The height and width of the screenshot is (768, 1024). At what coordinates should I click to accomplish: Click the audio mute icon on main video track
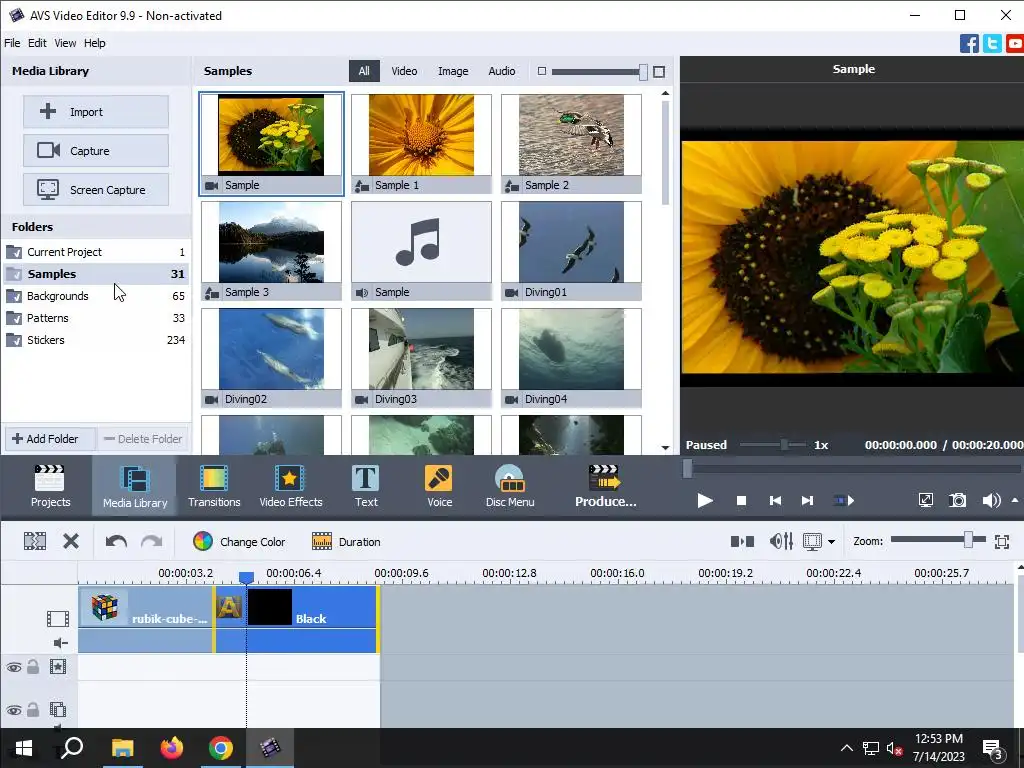[60, 643]
